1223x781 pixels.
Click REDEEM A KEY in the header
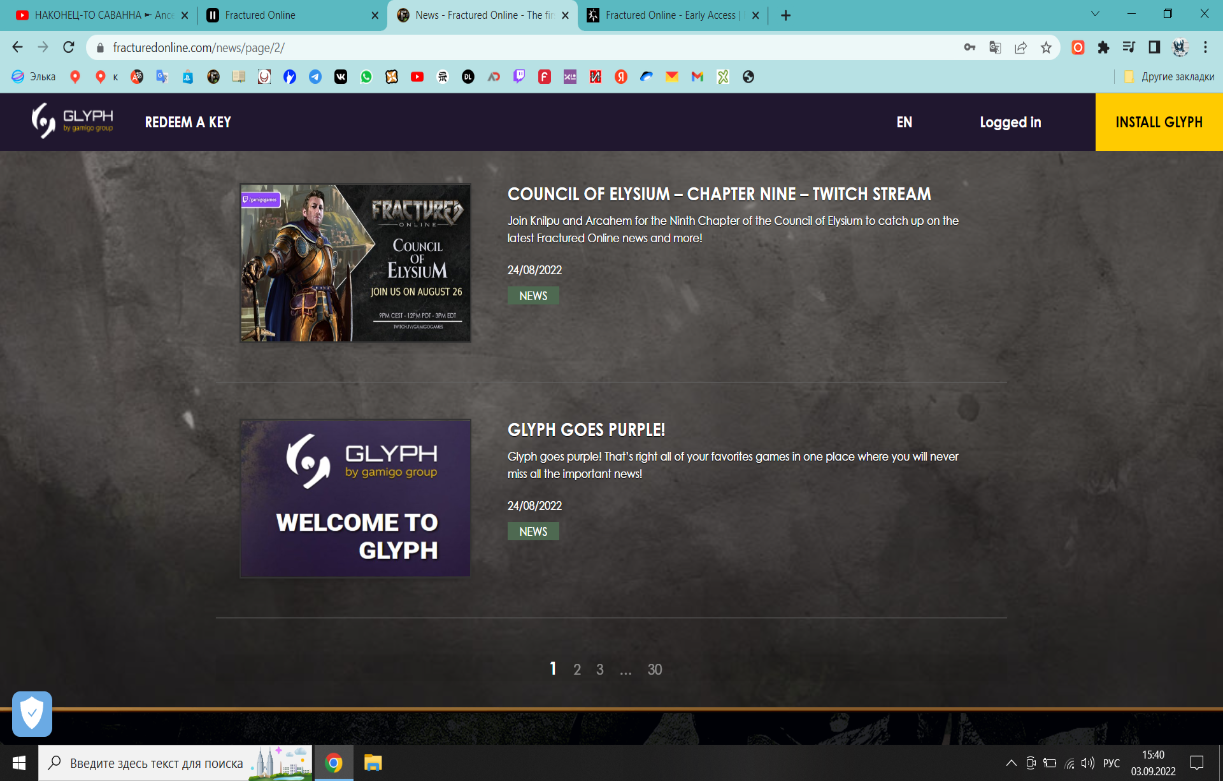(x=188, y=122)
